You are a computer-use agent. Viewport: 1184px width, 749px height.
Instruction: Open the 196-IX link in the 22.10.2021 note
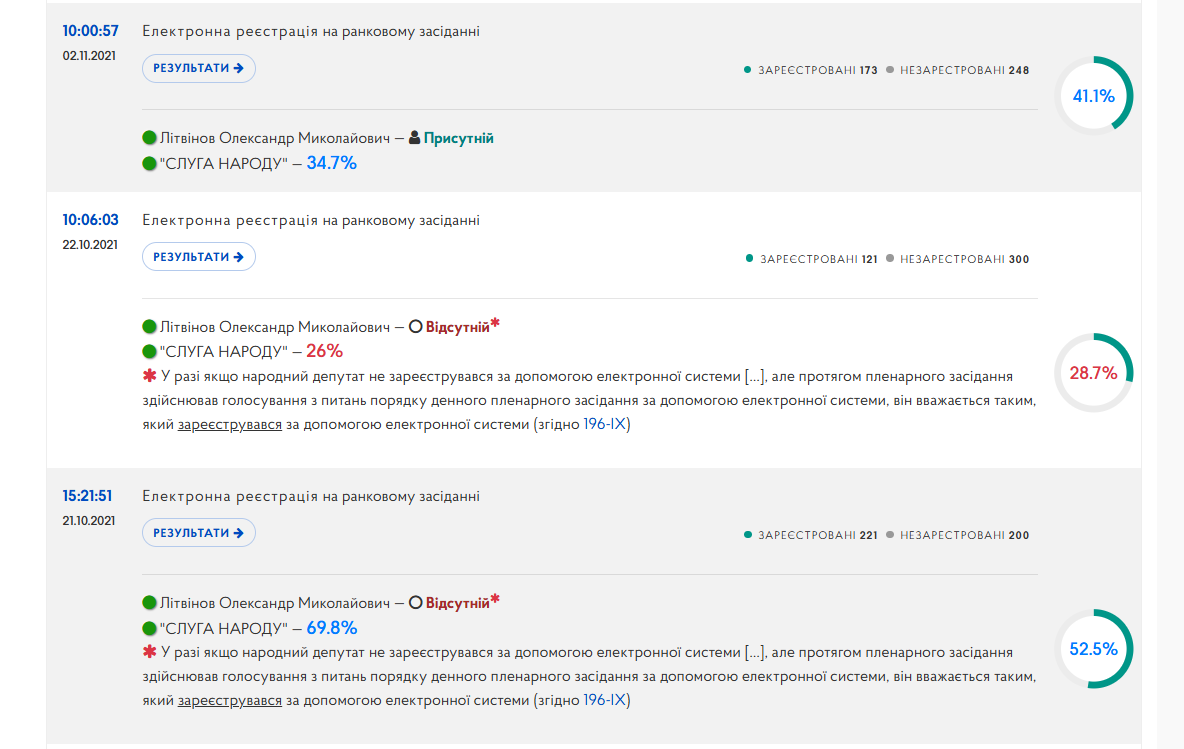click(604, 424)
